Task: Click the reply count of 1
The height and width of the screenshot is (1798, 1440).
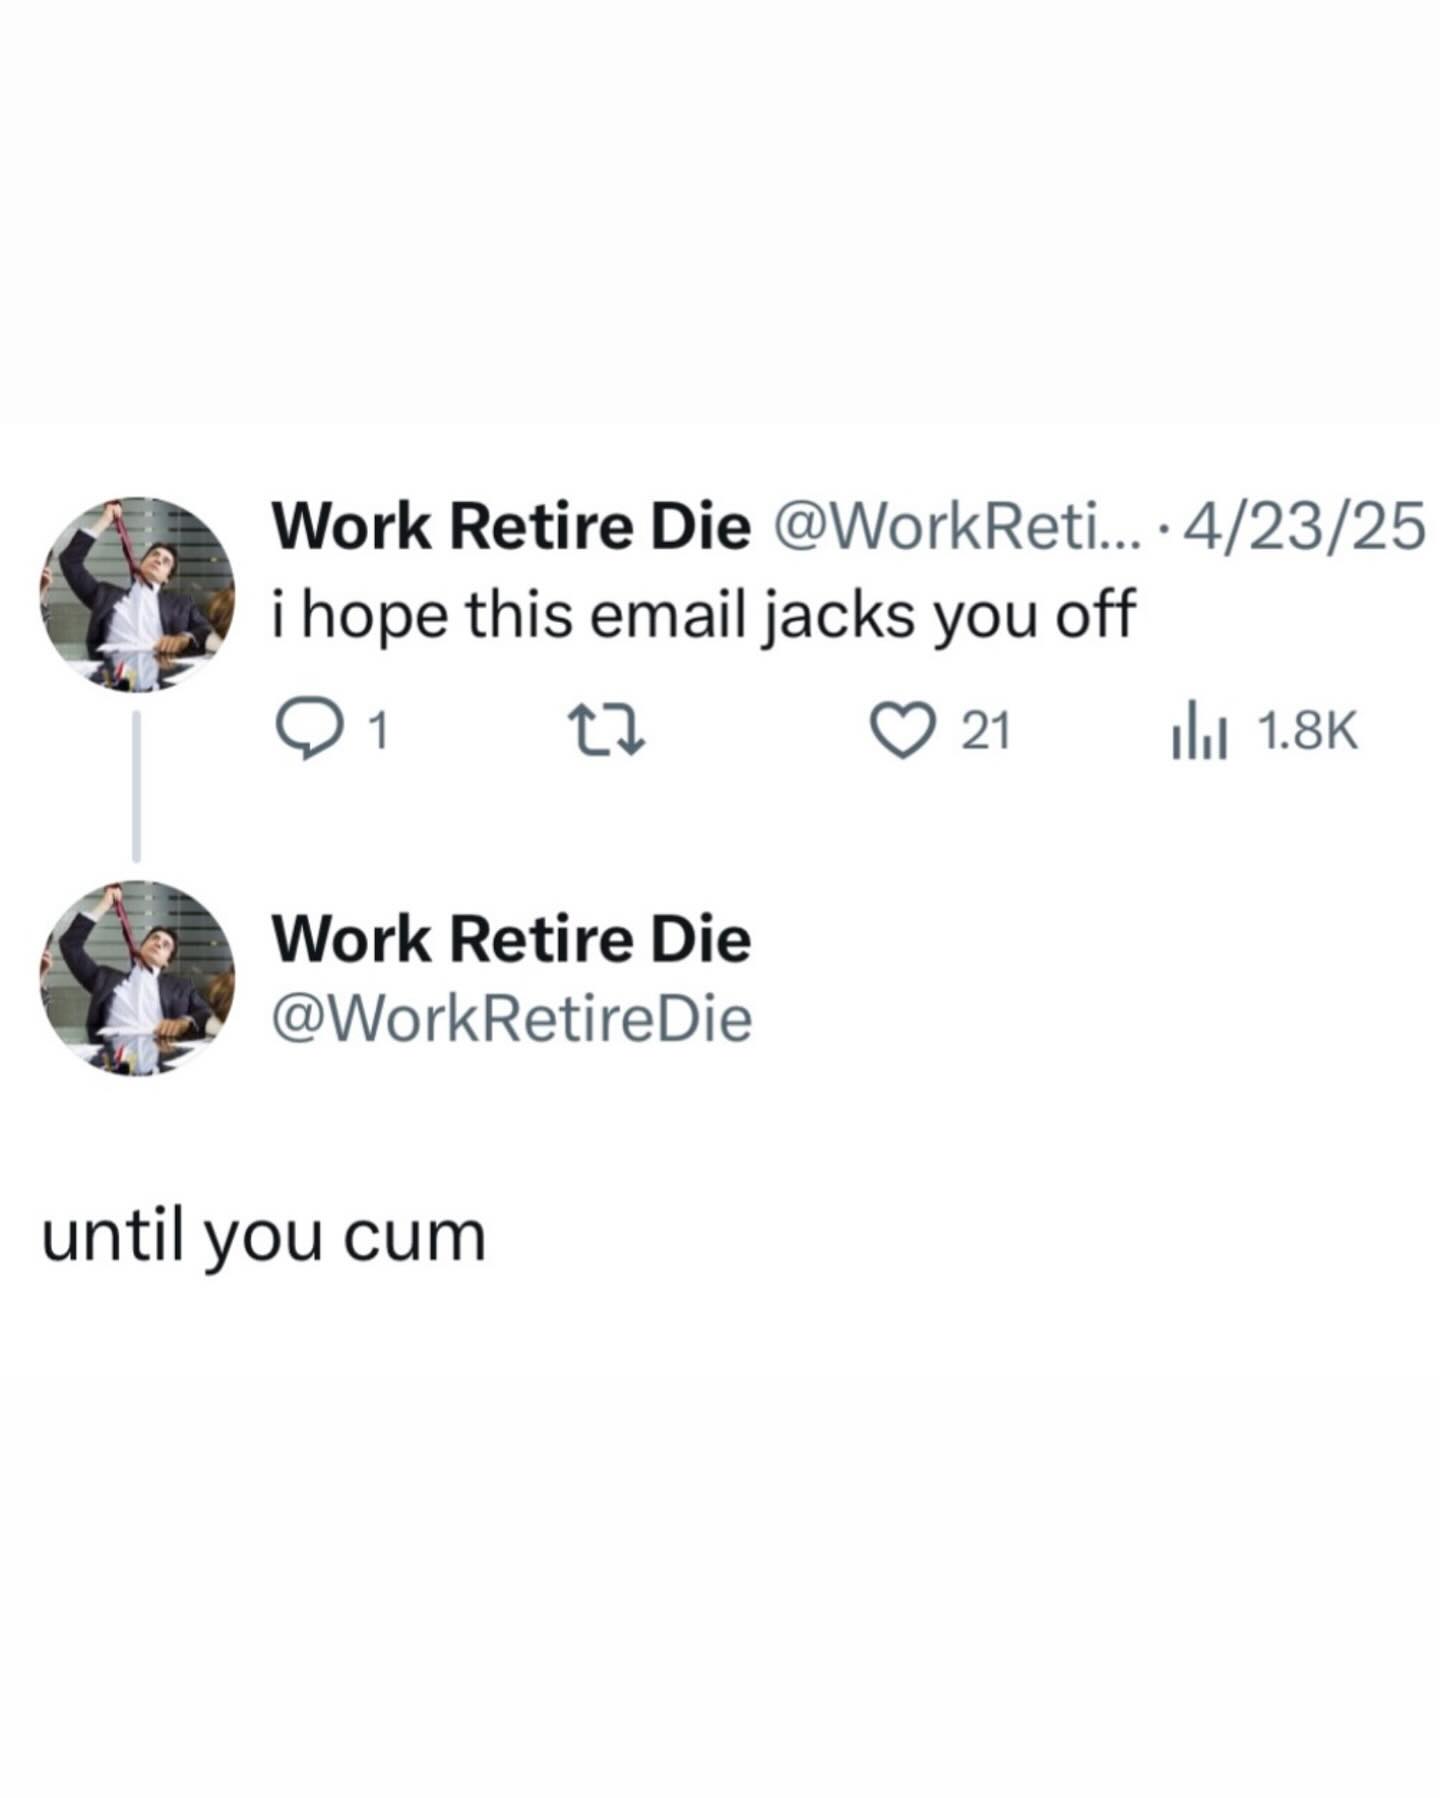Action: point(377,733)
